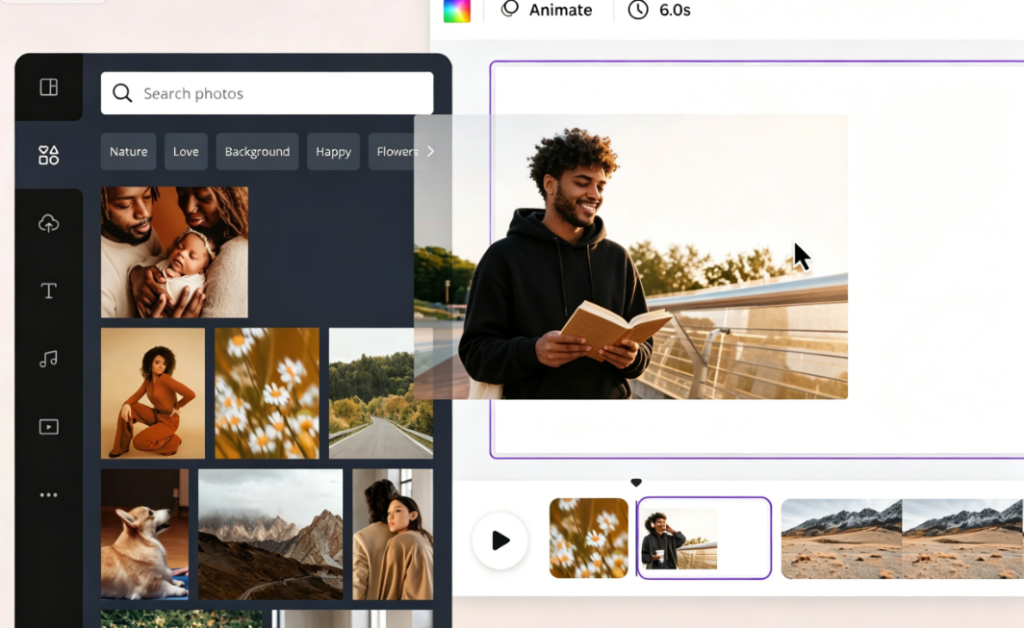The height and width of the screenshot is (628, 1024).
Task: Choose the corgi dog photo thumbnail
Action: click(x=144, y=534)
